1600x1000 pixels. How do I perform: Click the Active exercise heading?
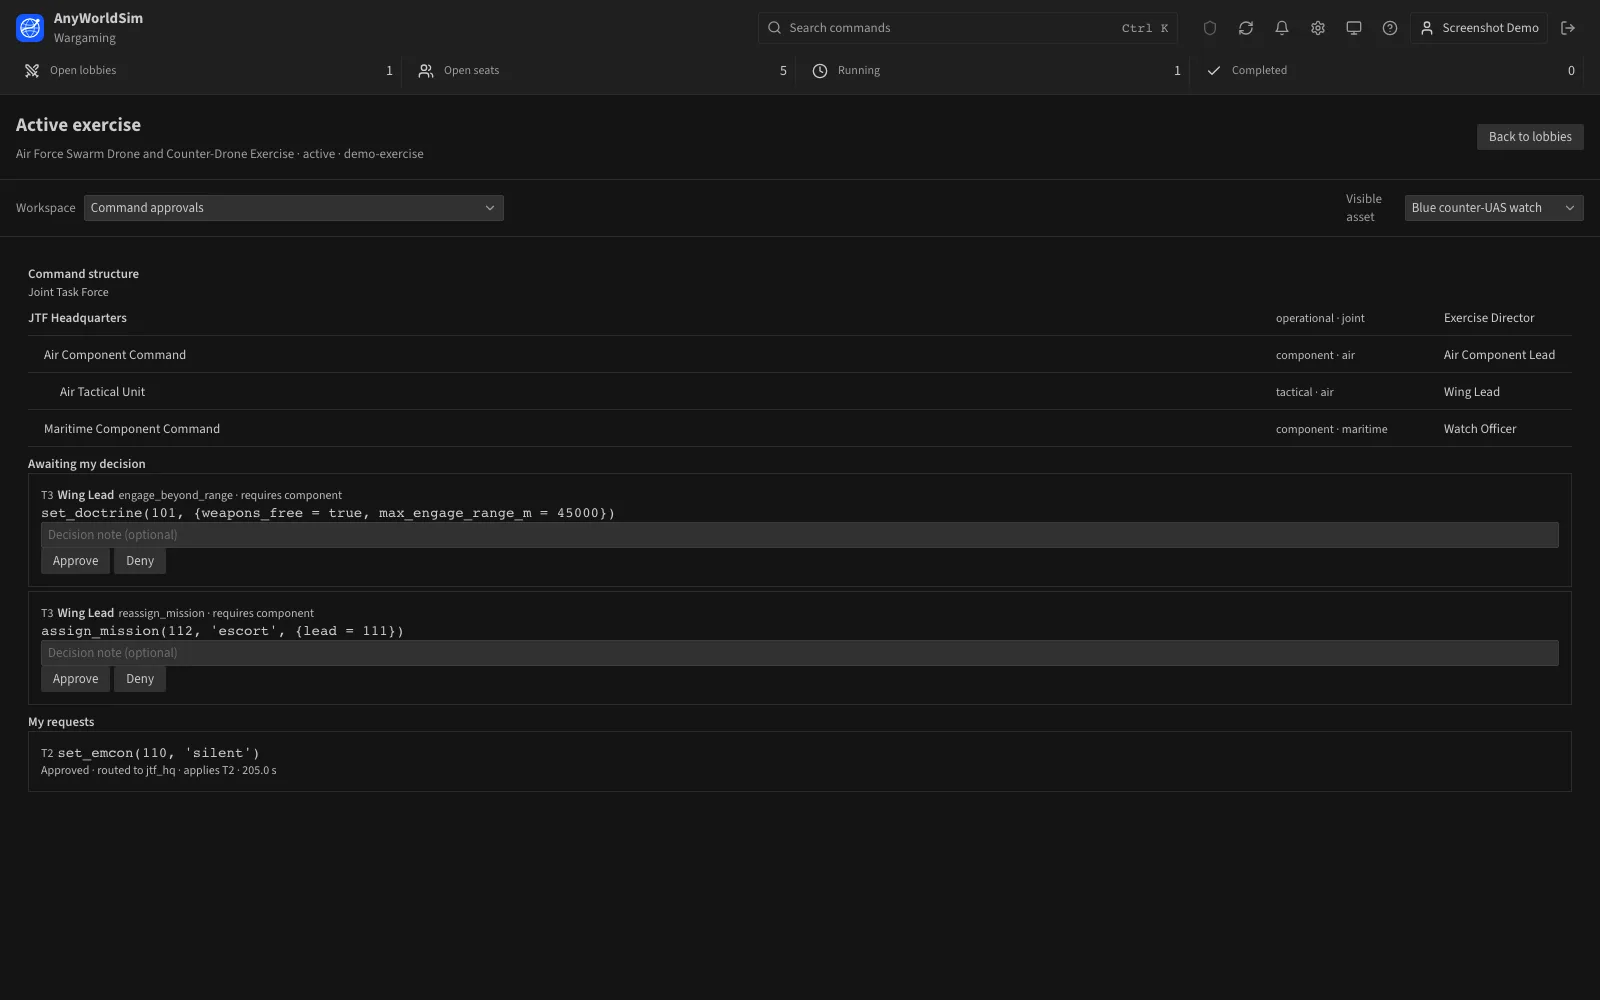click(x=78, y=125)
